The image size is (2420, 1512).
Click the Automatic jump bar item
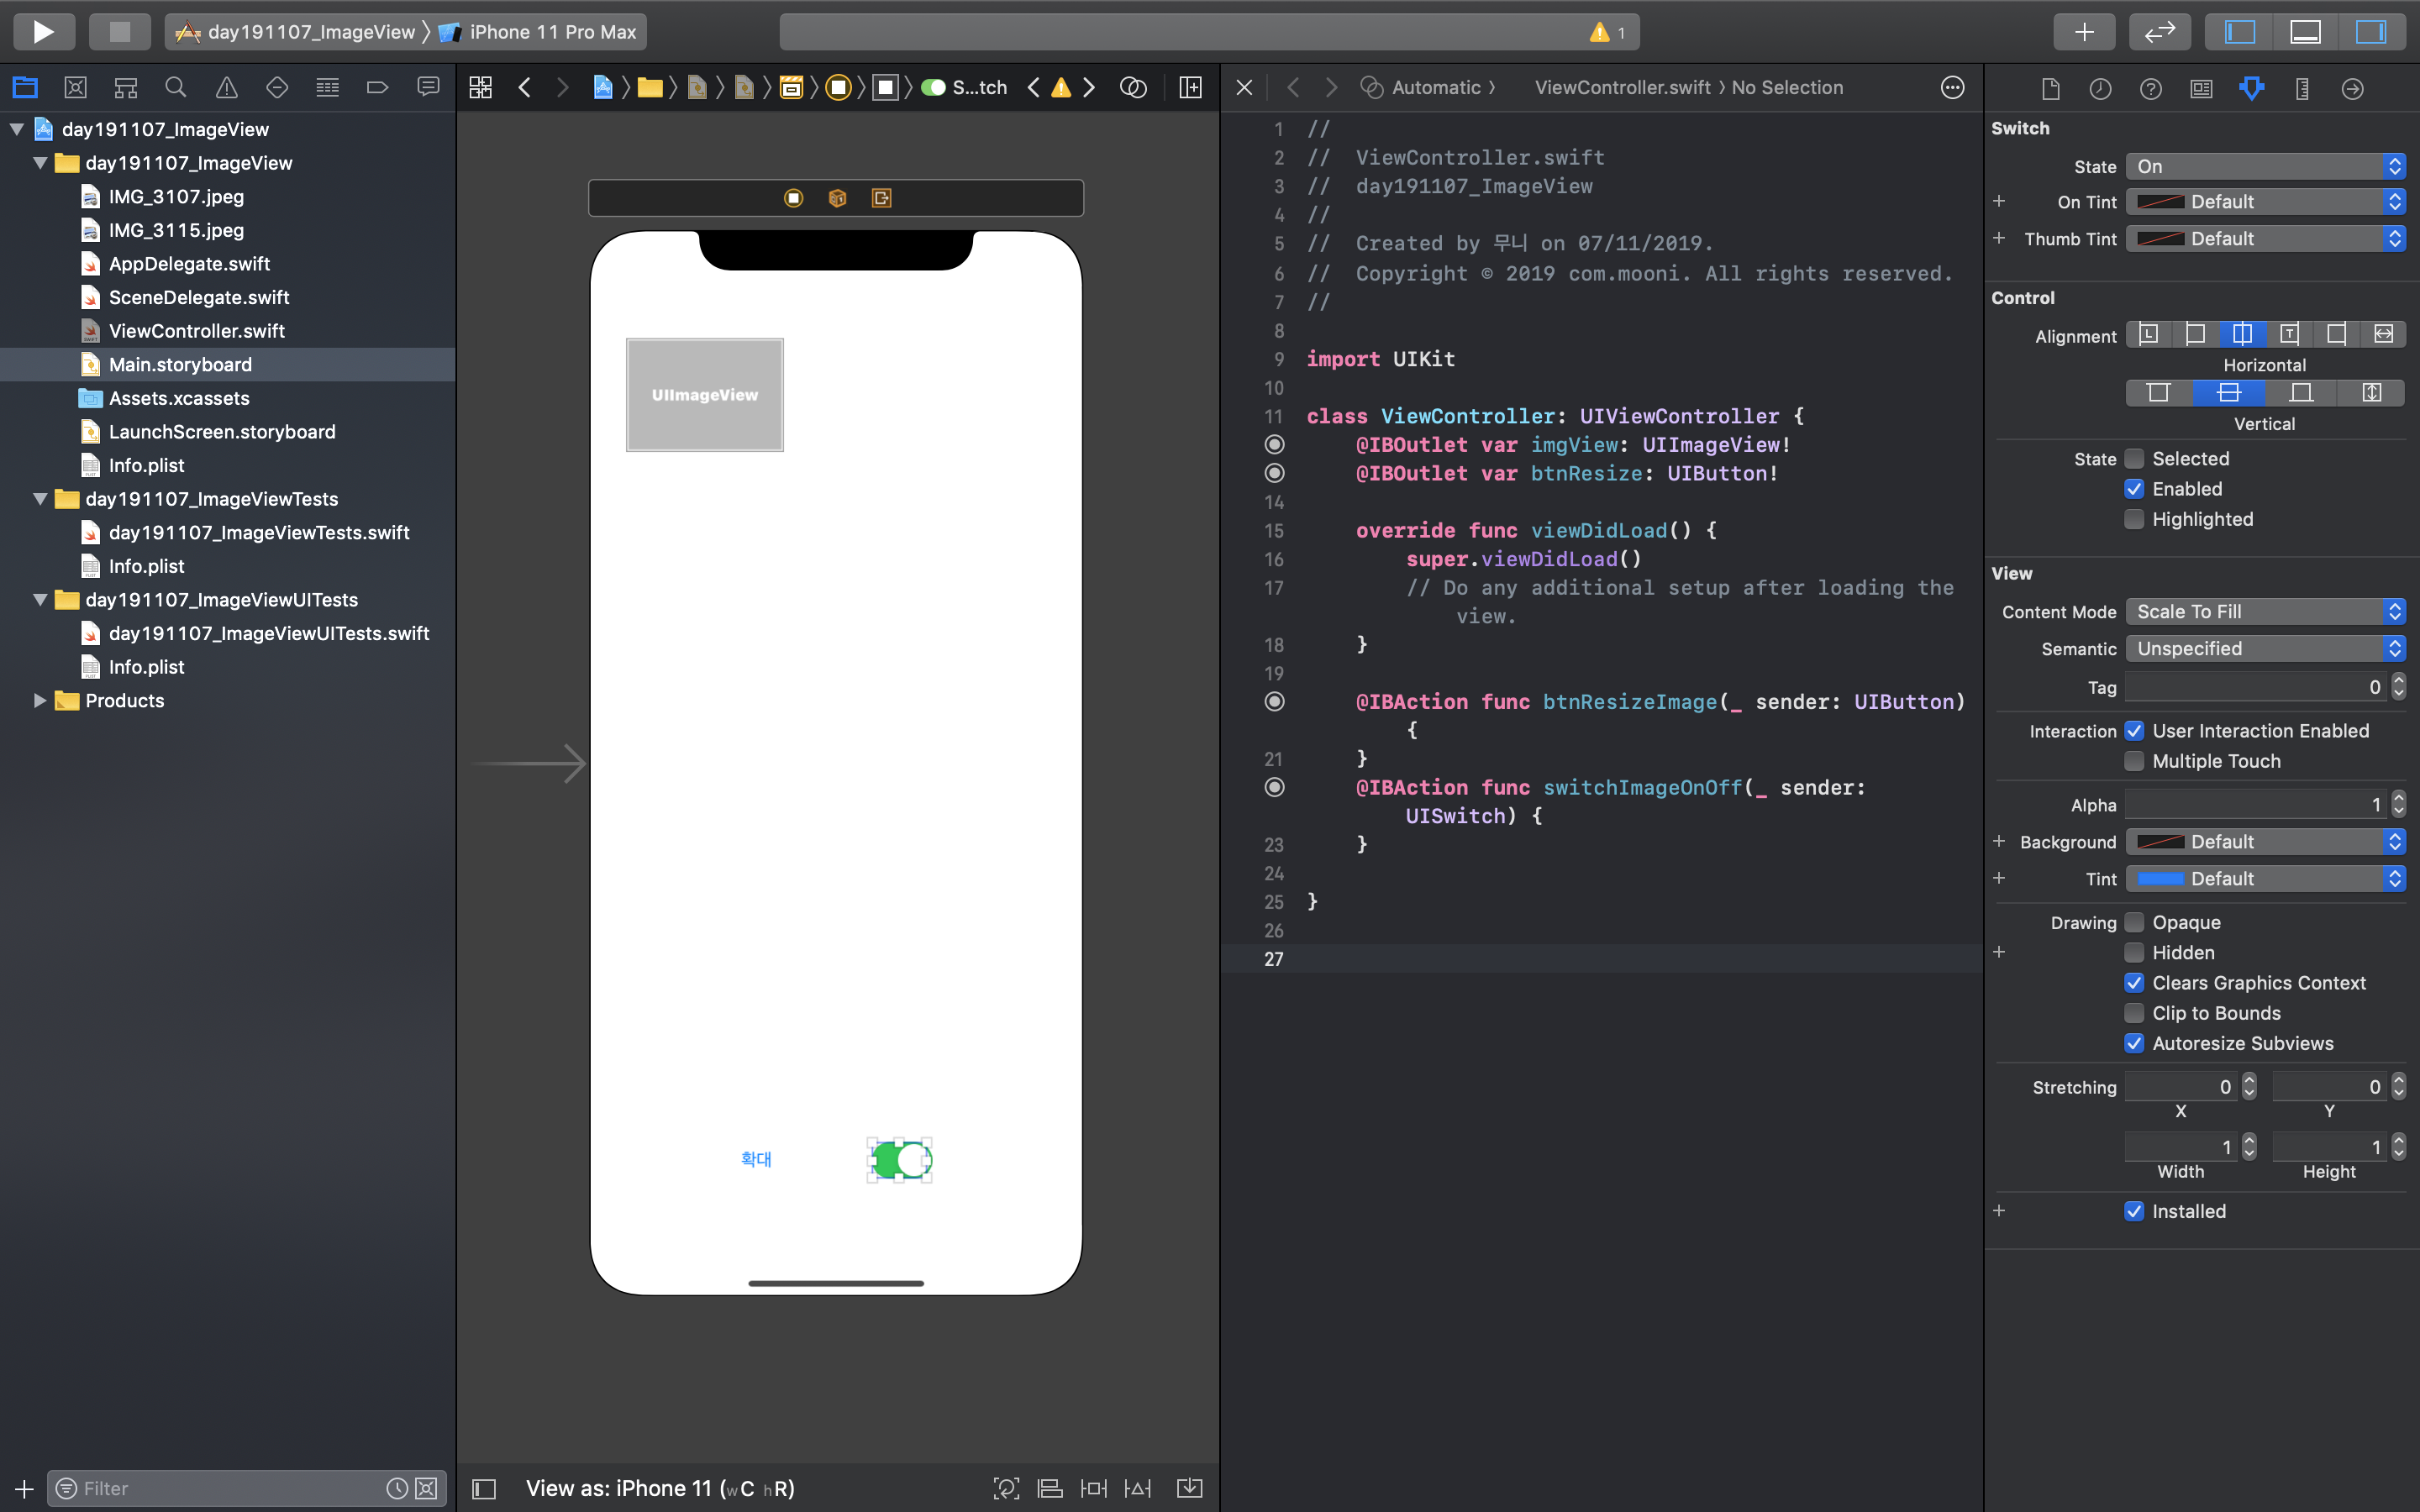coord(1435,88)
